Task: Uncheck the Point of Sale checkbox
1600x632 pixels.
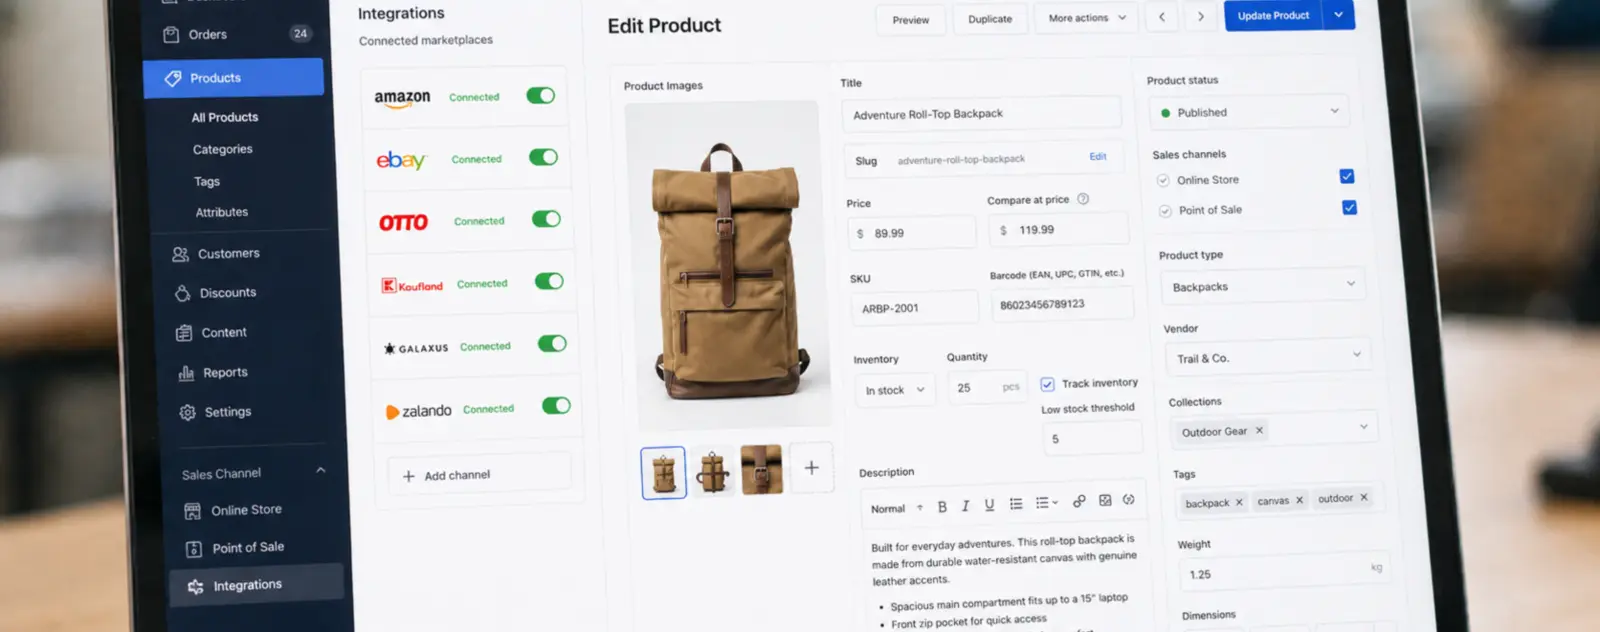Action: pos(1349,207)
